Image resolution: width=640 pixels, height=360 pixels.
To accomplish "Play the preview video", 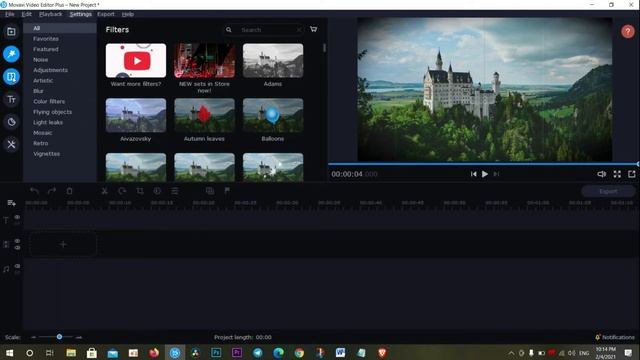I will (x=484, y=174).
